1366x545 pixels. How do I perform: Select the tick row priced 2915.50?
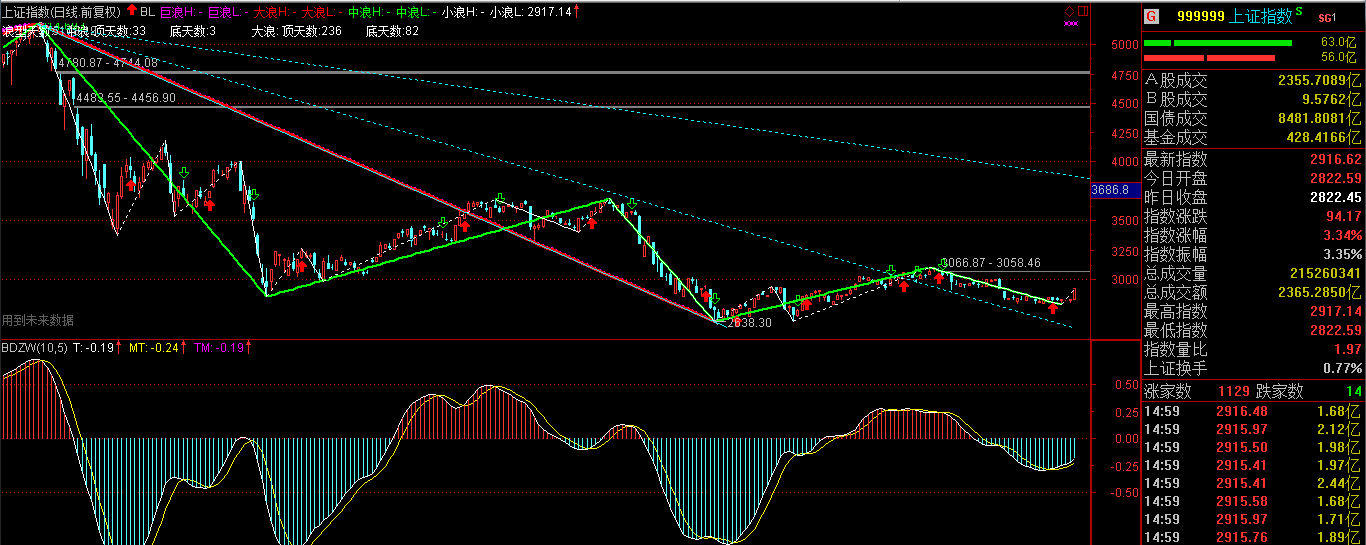(x=1253, y=447)
